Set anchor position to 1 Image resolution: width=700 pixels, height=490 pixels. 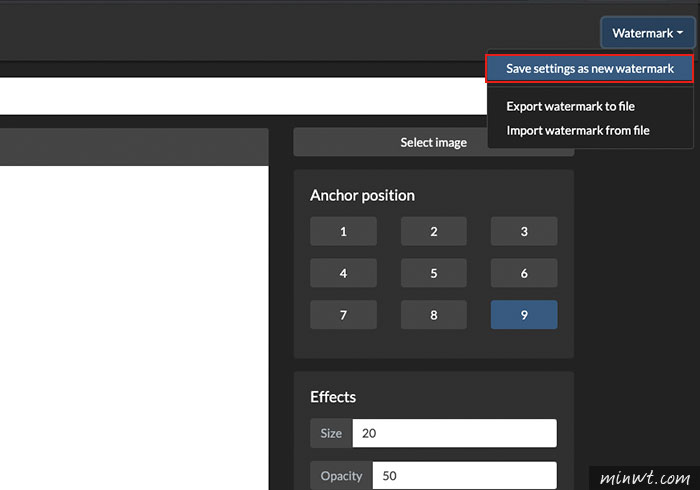point(343,231)
